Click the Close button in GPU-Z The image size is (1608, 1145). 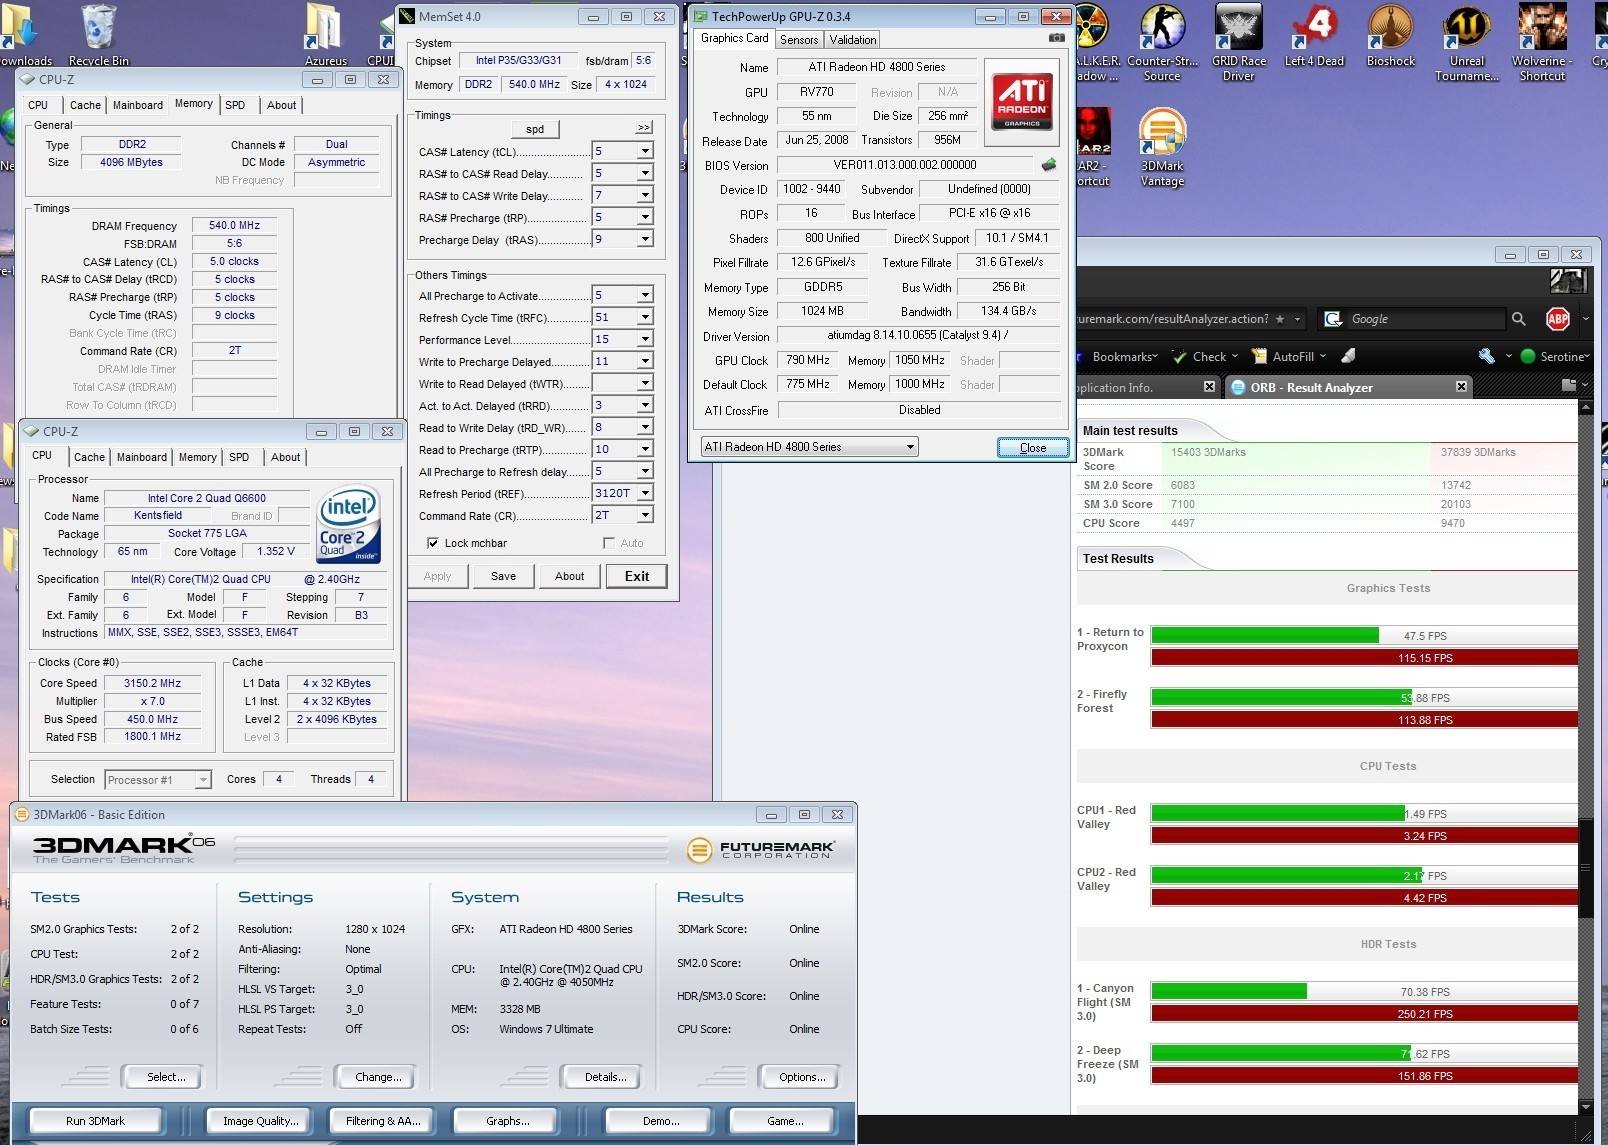pos(1033,447)
